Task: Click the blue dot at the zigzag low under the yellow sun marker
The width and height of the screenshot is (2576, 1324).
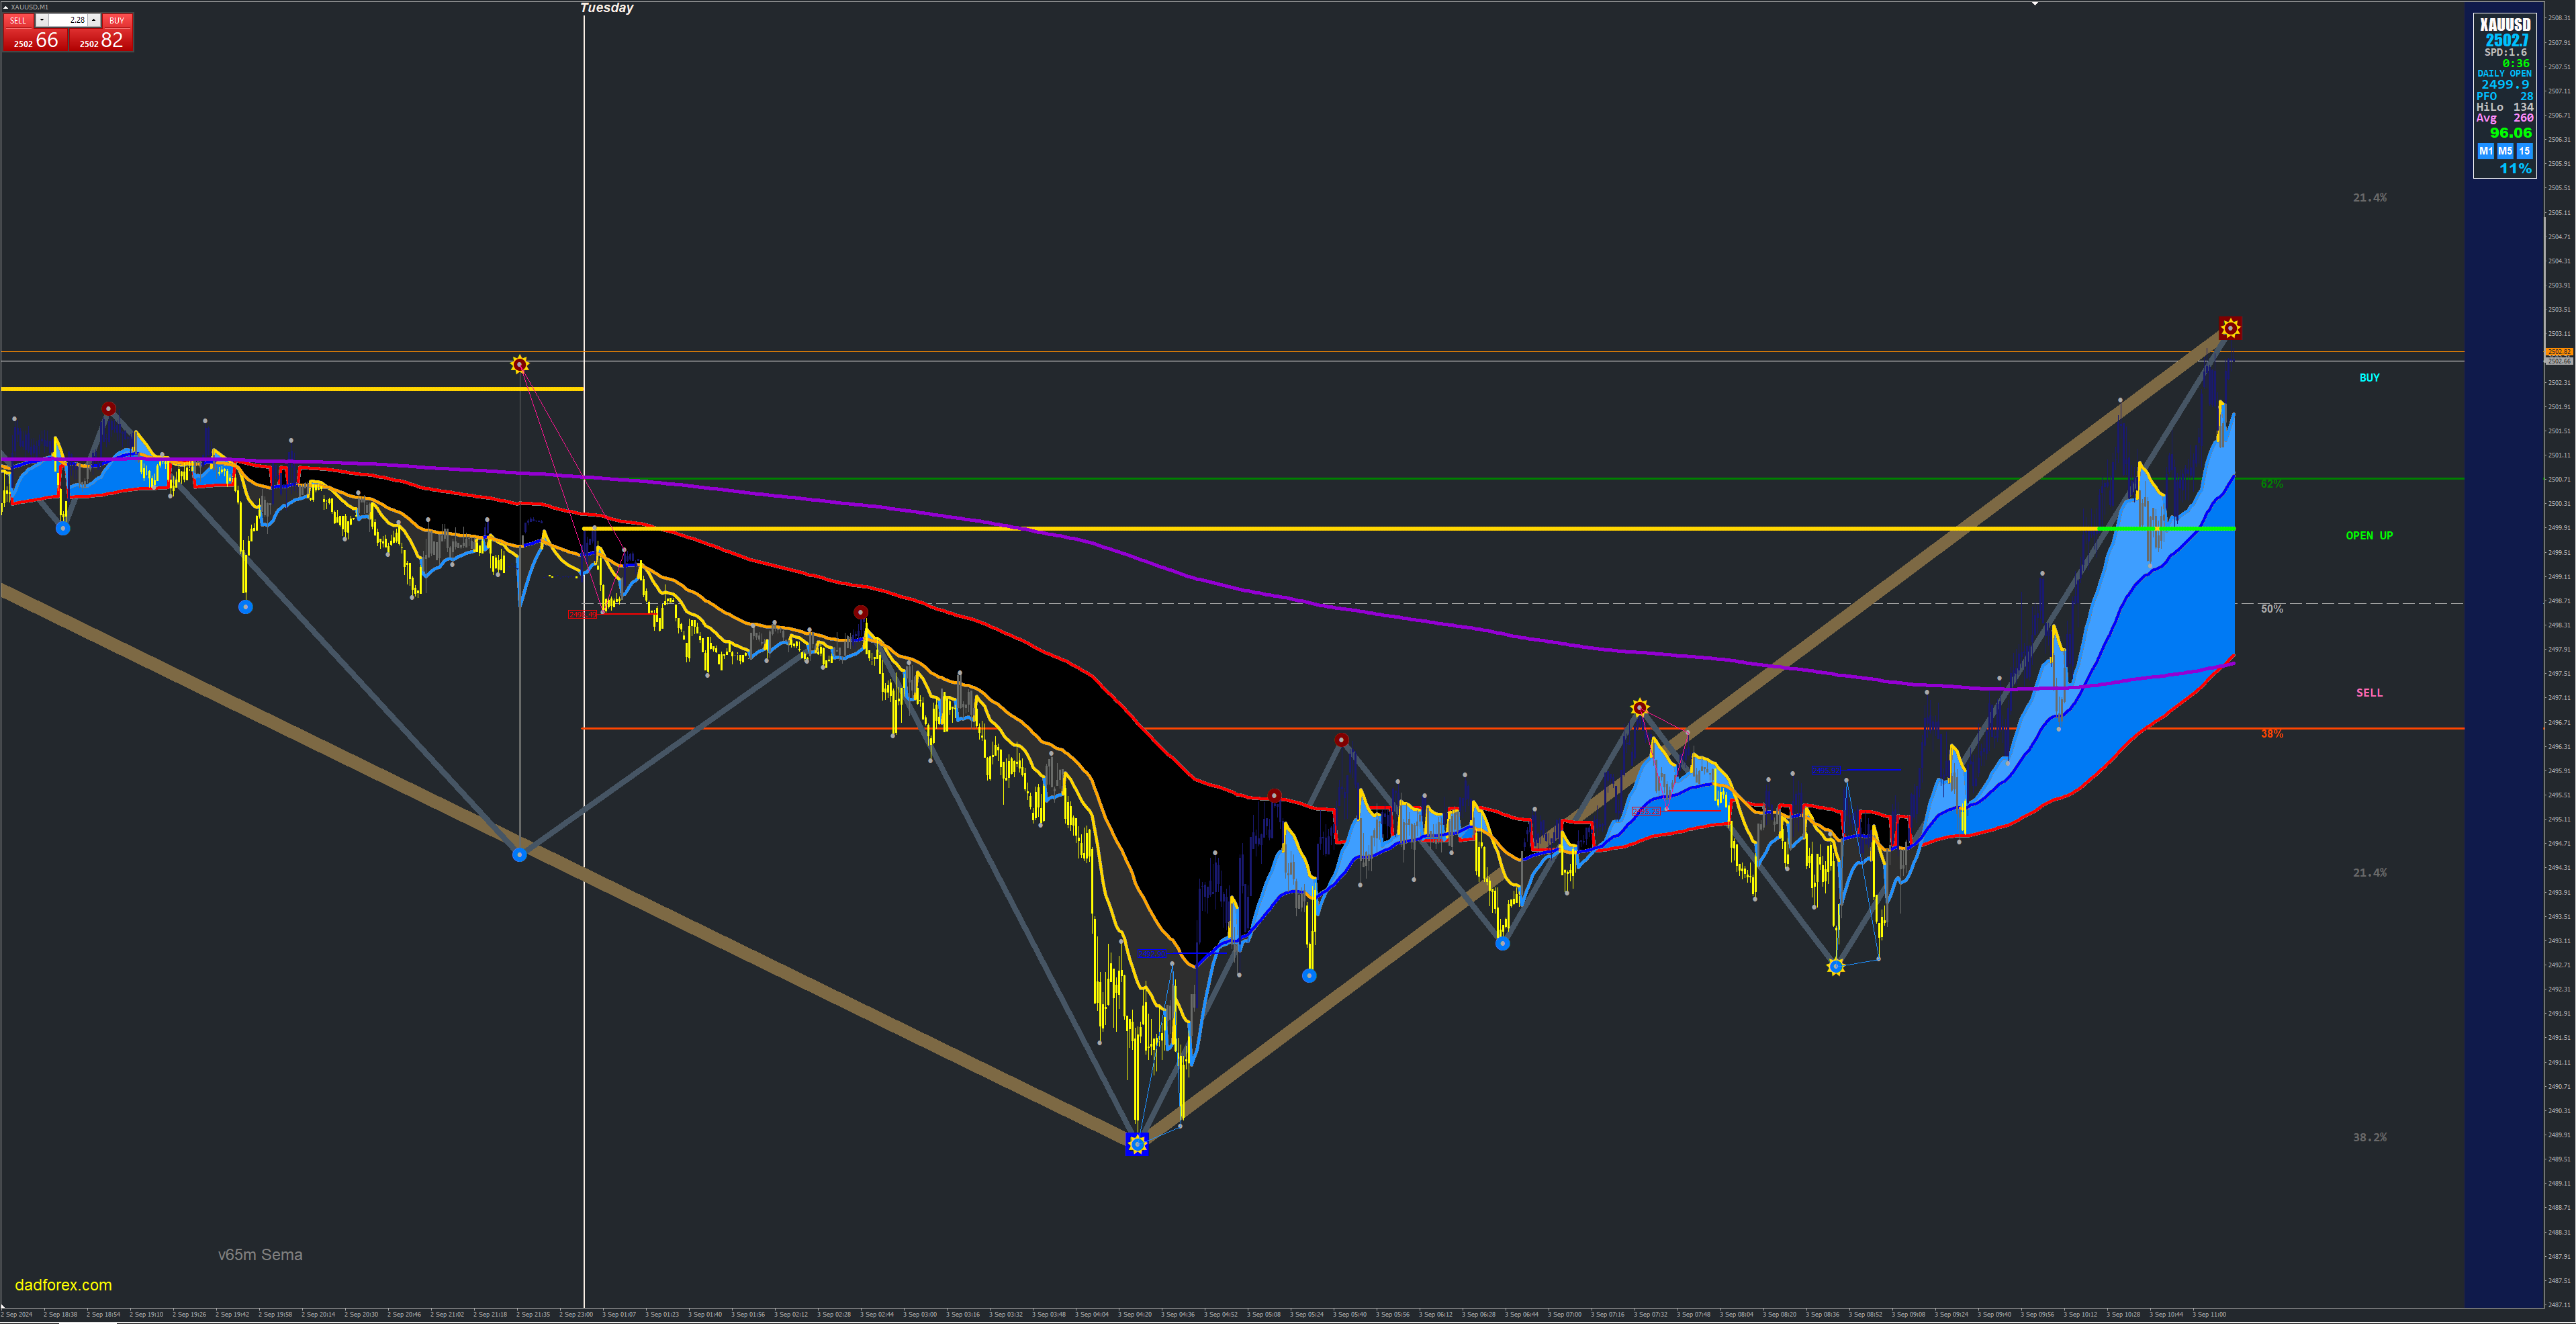Action: tap(519, 855)
